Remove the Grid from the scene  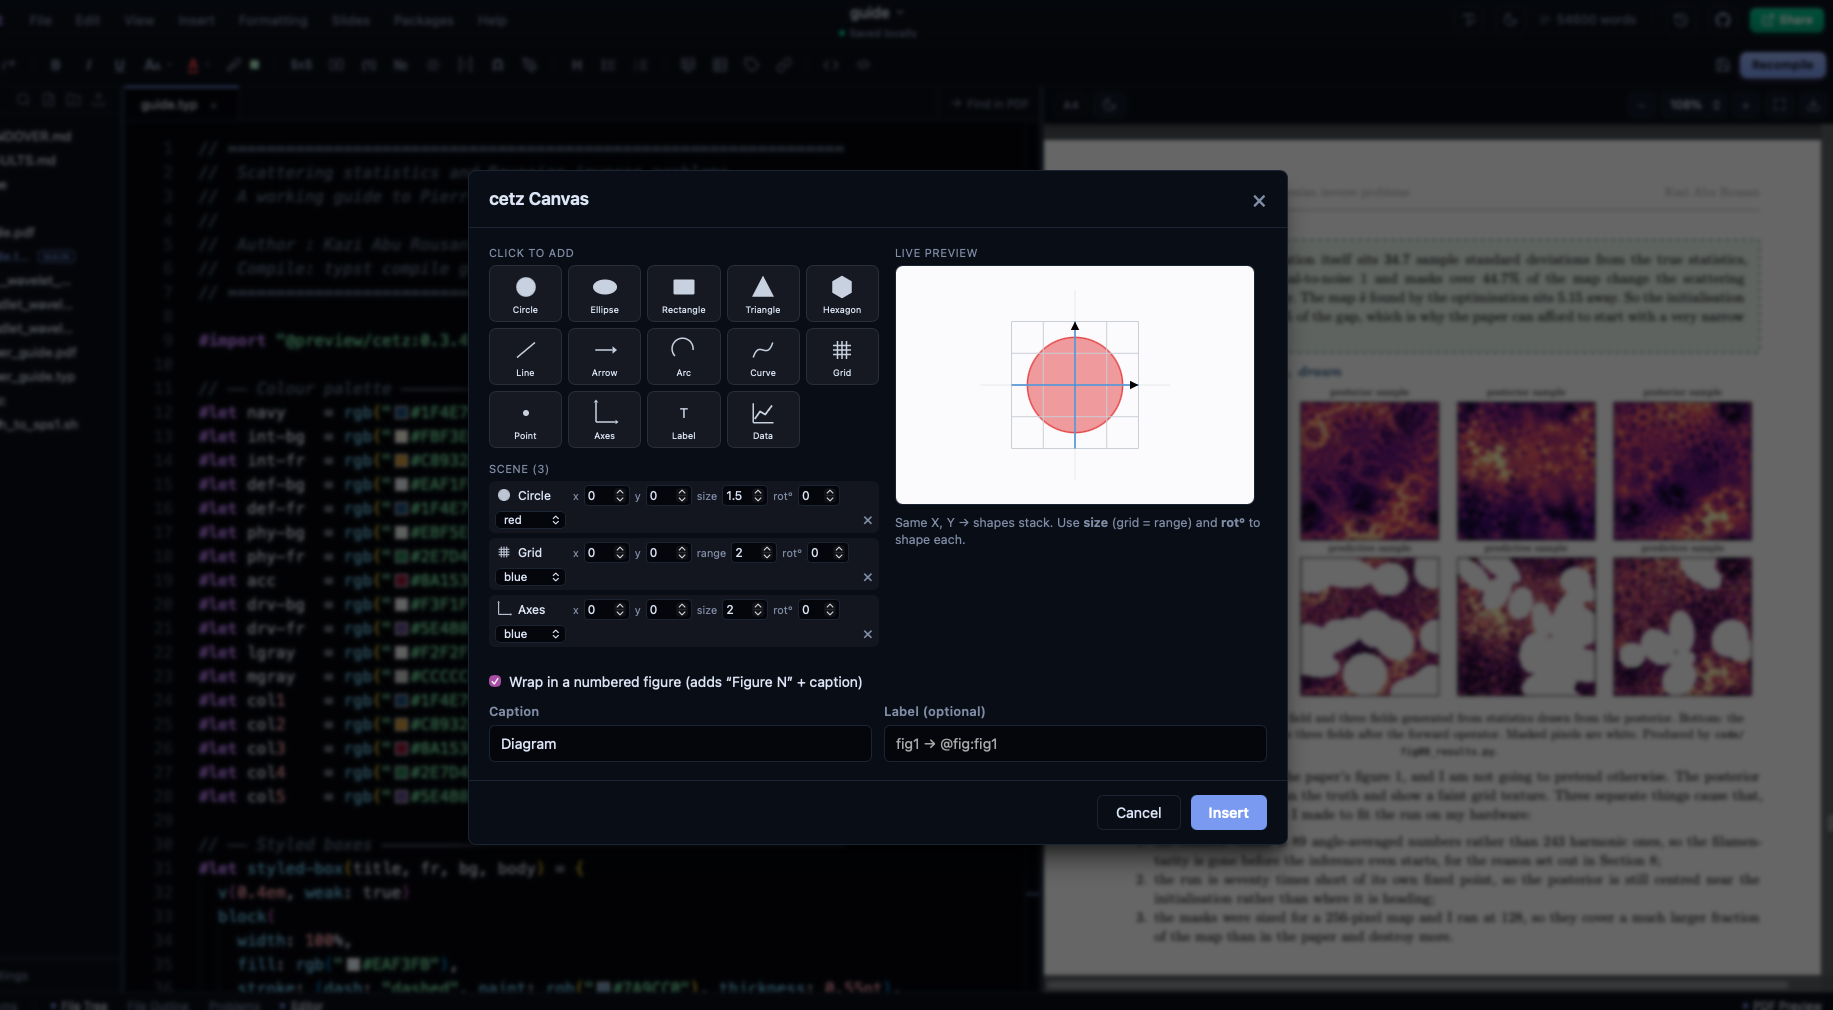tap(867, 577)
